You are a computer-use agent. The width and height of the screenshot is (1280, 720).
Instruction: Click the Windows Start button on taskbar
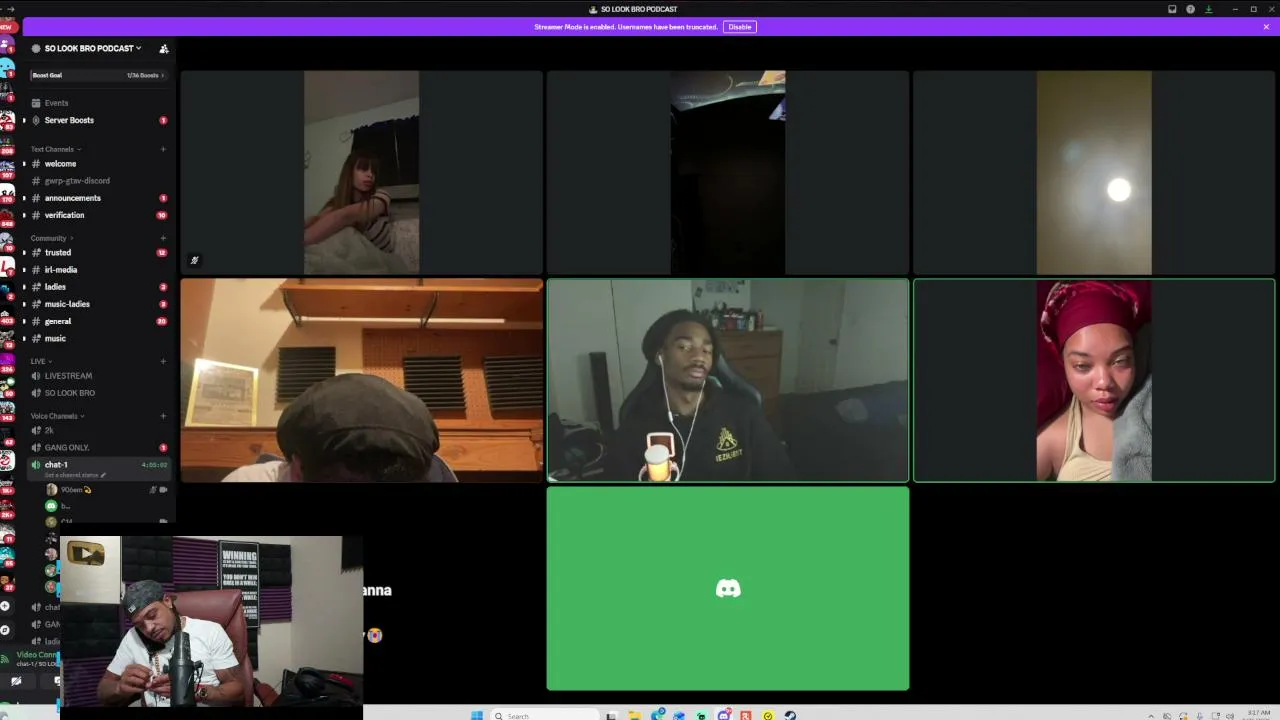pos(477,715)
